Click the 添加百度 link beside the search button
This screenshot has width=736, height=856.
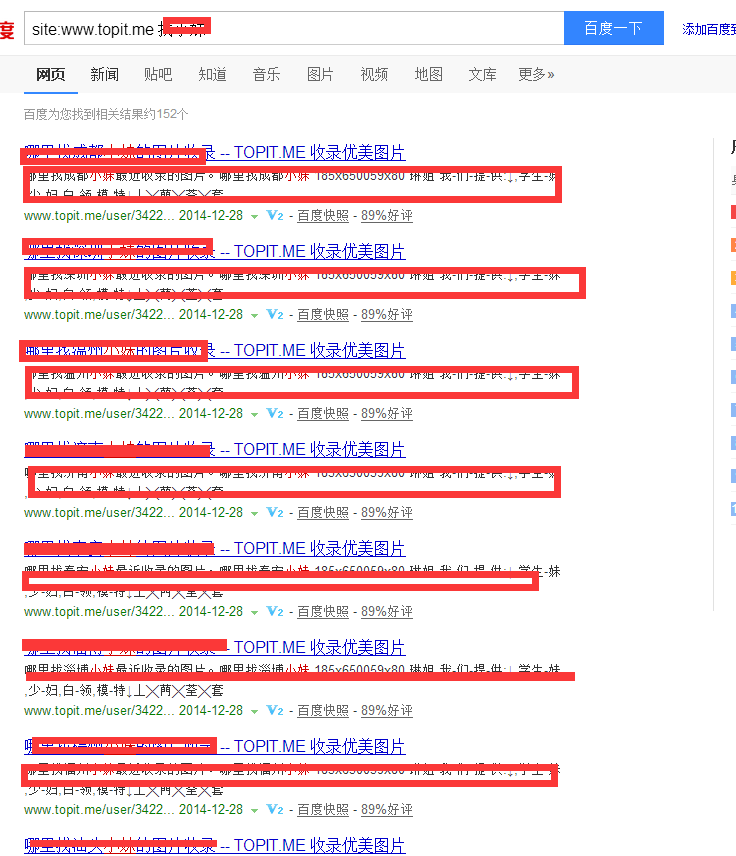point(709,29)
